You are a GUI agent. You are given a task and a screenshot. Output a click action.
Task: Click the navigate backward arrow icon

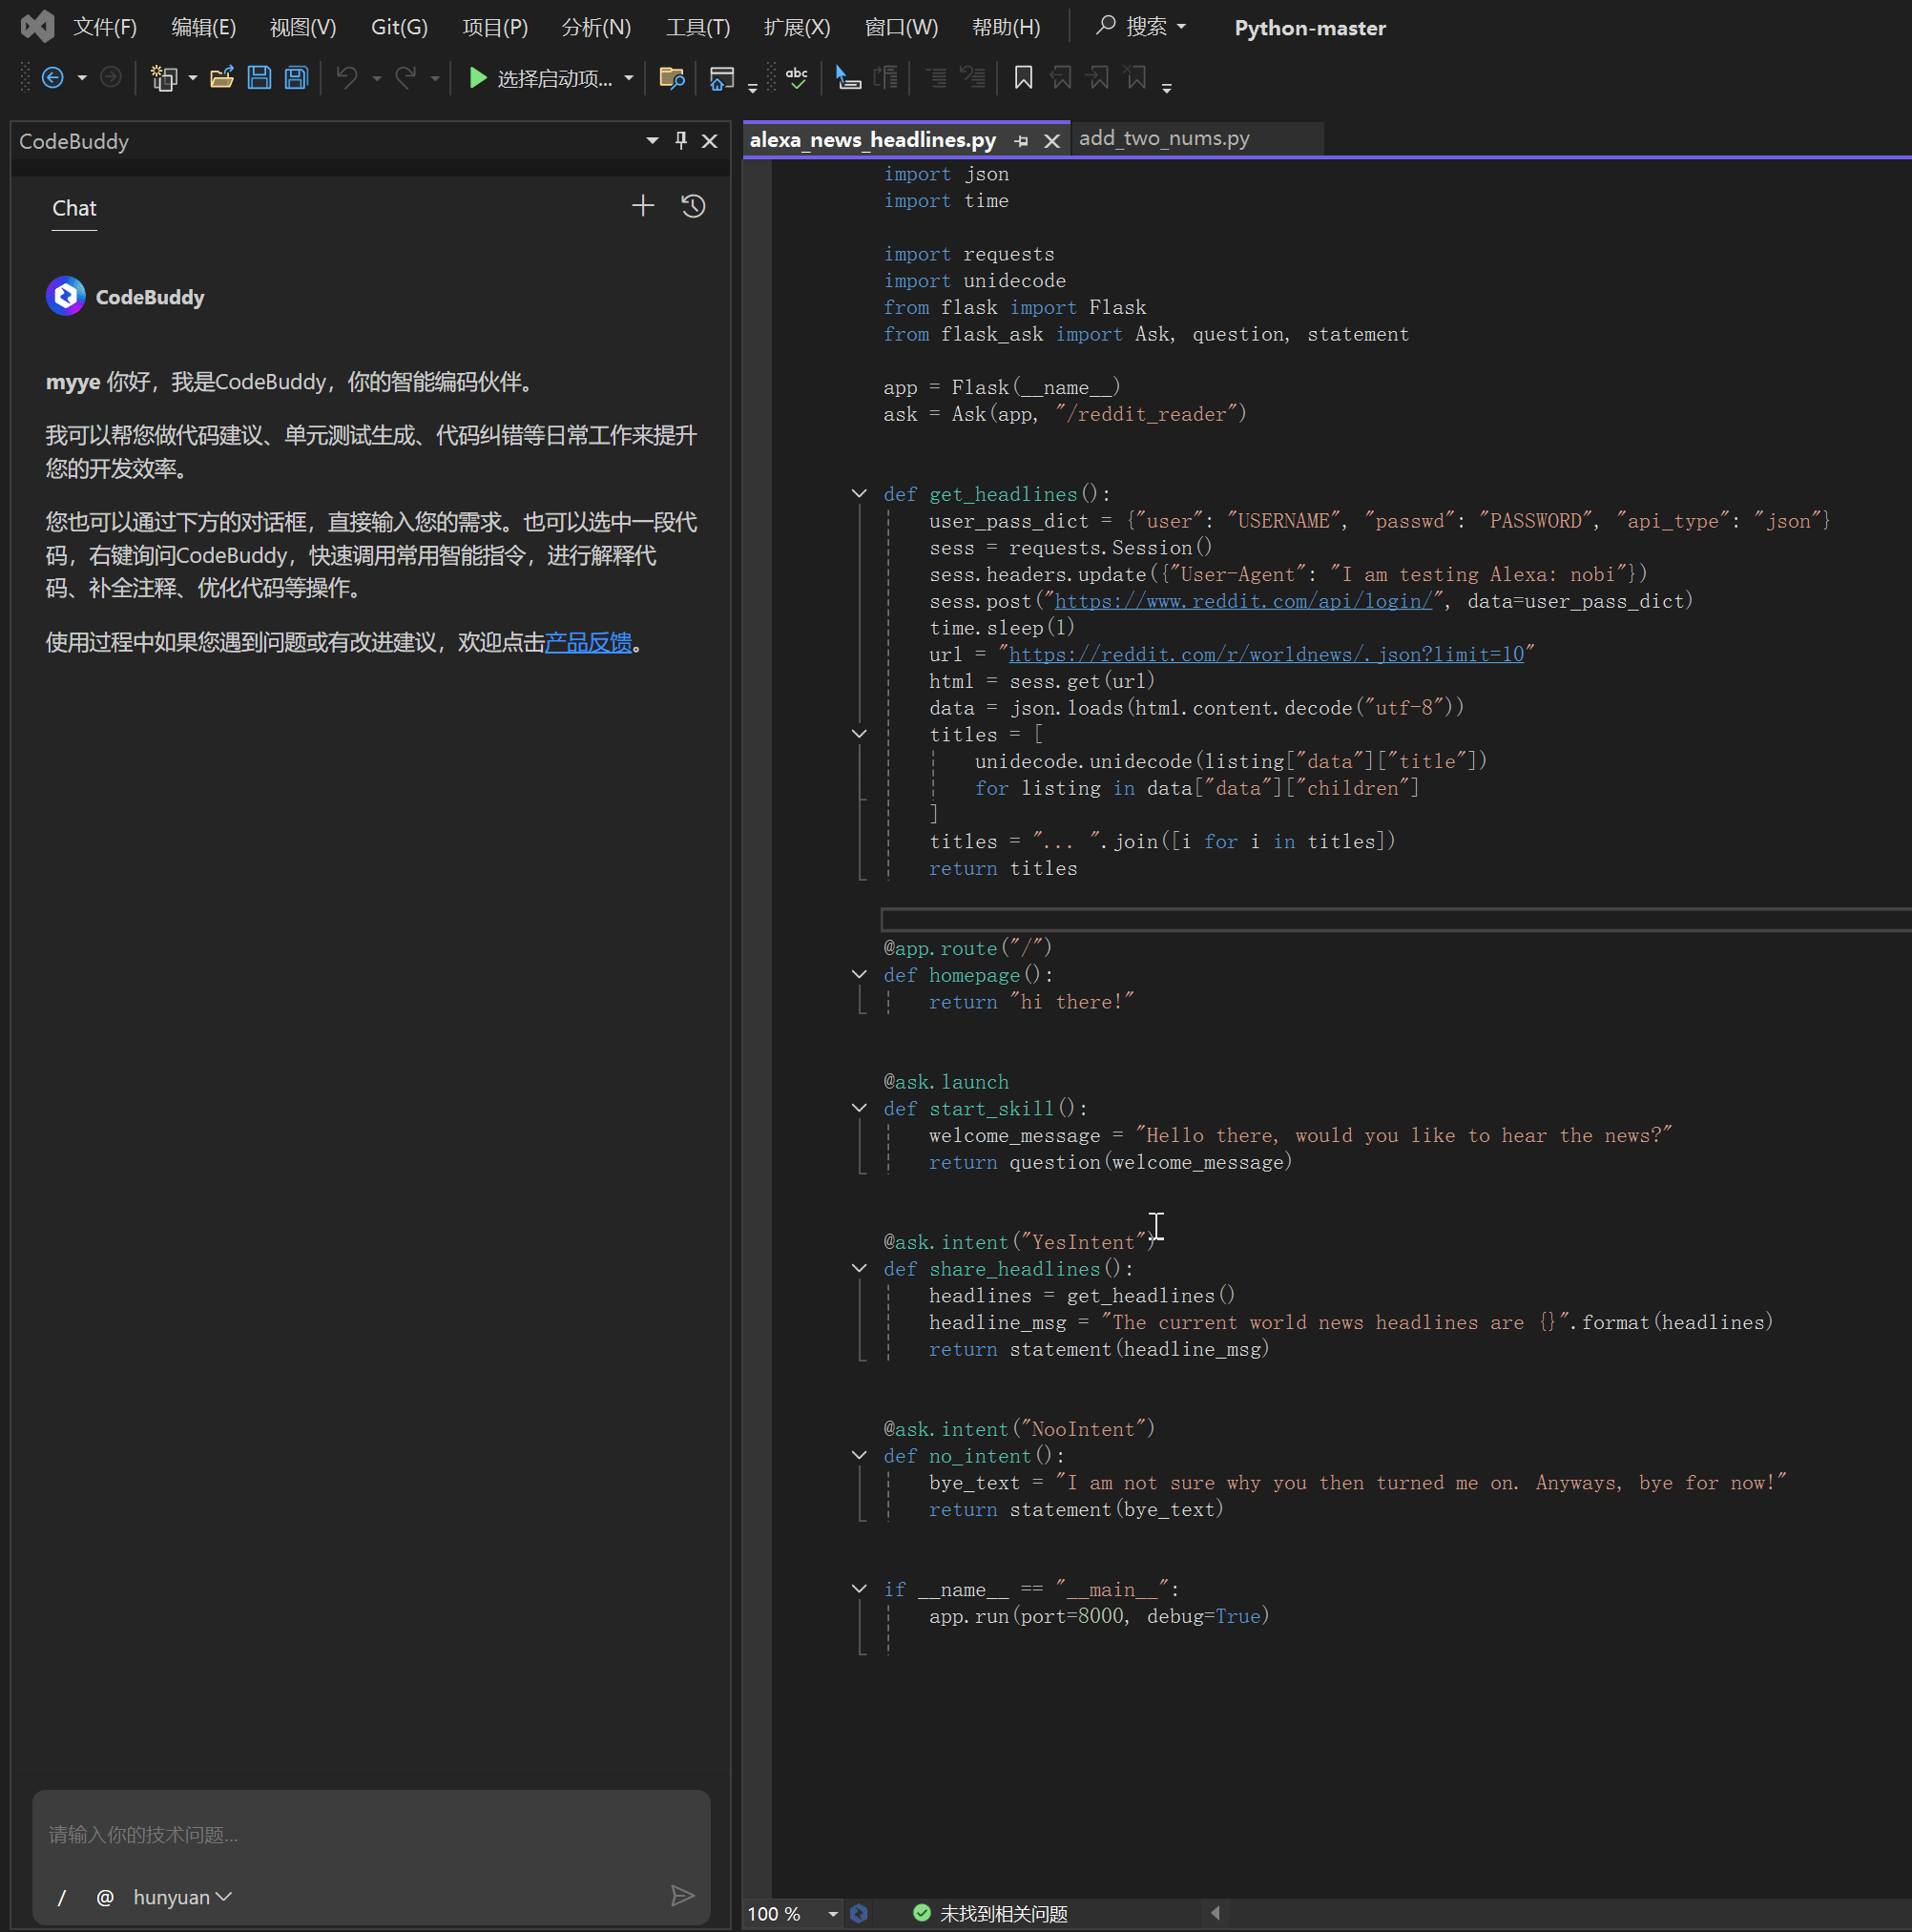[x=53, y=78]
